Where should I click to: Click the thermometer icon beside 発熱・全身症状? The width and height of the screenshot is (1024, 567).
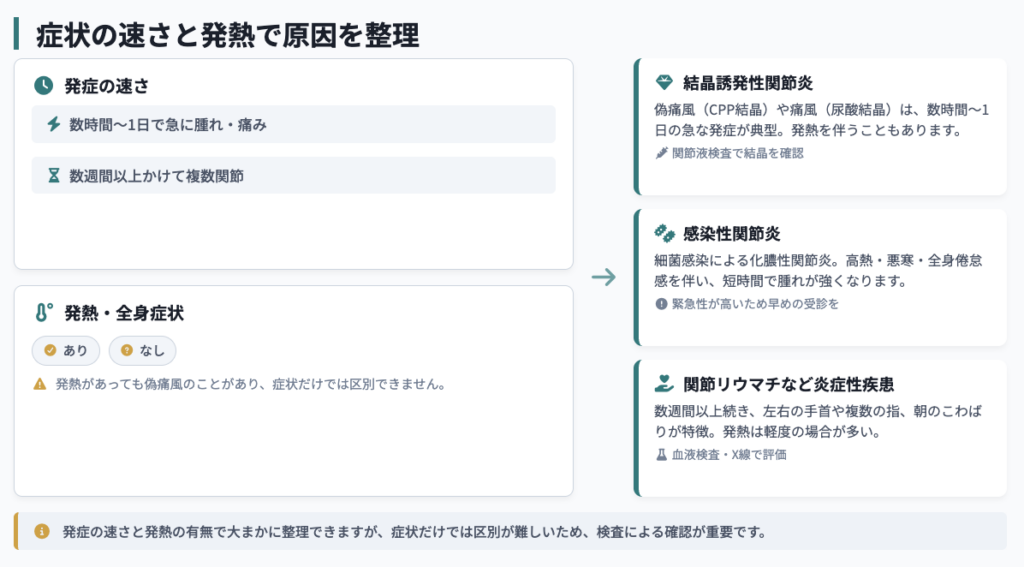point(44,313)
